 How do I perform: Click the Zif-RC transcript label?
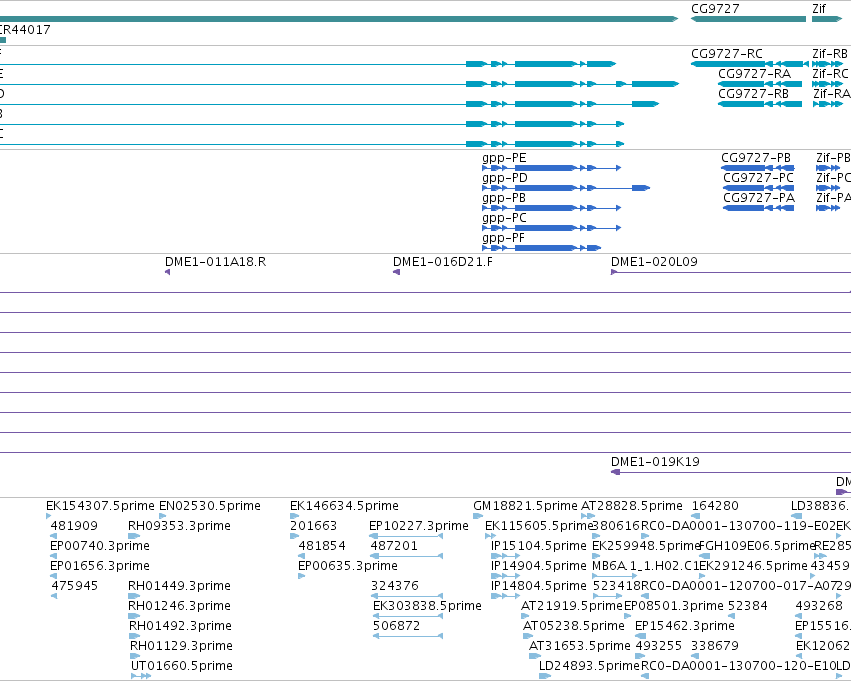[830, 74]
